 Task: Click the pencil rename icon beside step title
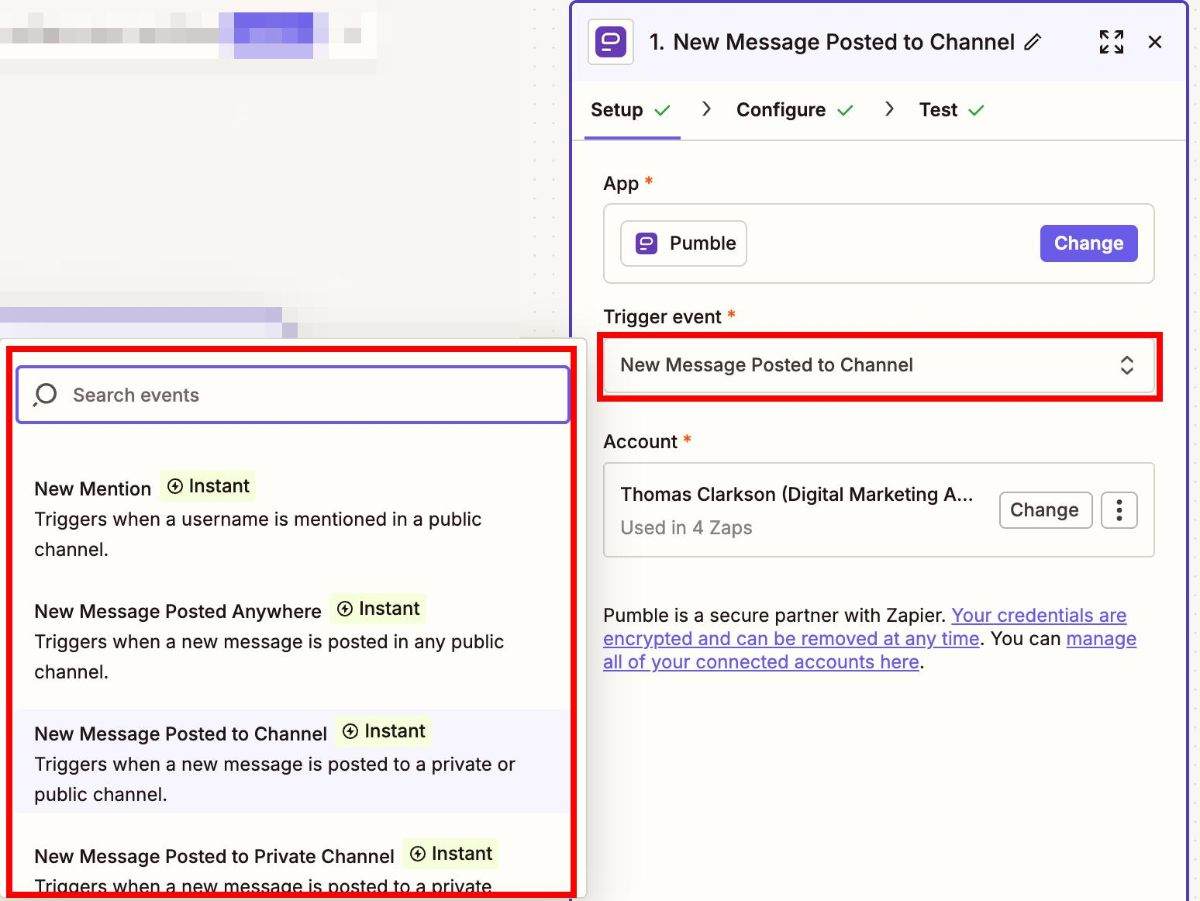(1033, 42)
